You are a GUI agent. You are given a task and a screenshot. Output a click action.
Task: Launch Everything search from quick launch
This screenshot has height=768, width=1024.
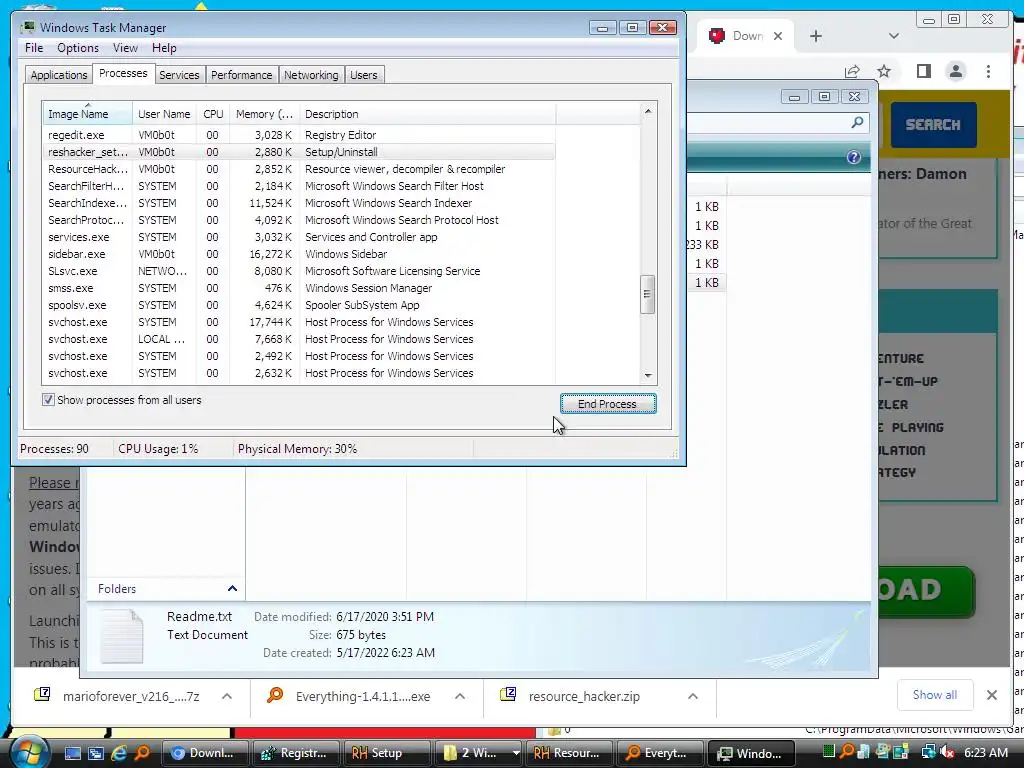pyautogui.click(x=142, y=753)
